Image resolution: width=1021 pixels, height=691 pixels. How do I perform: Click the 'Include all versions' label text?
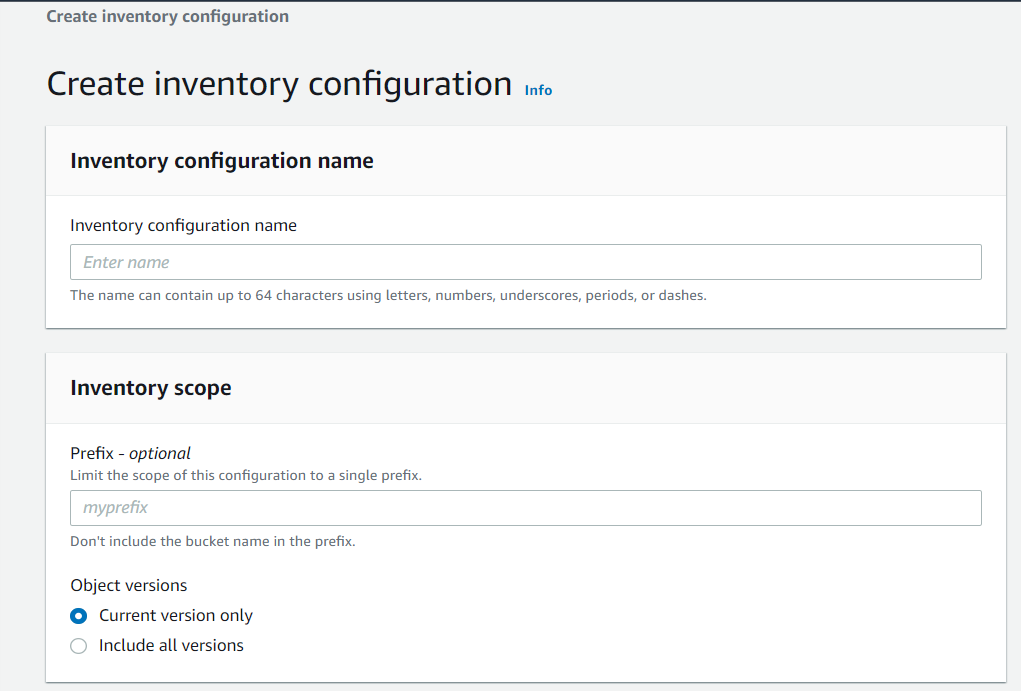pyautogui.click(x=170, y=645)
